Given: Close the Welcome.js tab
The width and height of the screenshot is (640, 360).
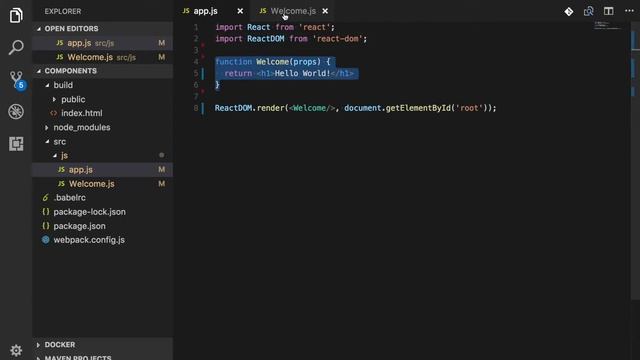Looking at the screenshot, I should coord(325,11).
